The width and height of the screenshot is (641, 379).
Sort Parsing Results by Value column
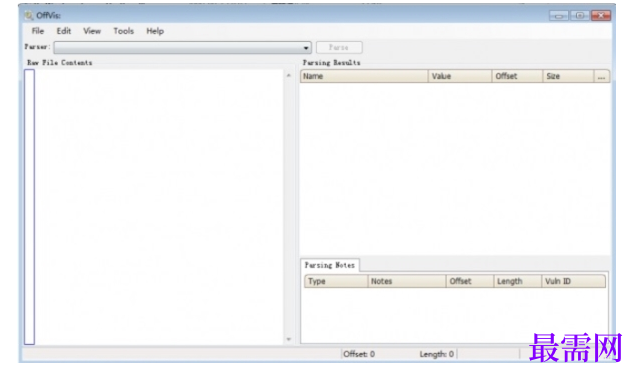point(460,76)
